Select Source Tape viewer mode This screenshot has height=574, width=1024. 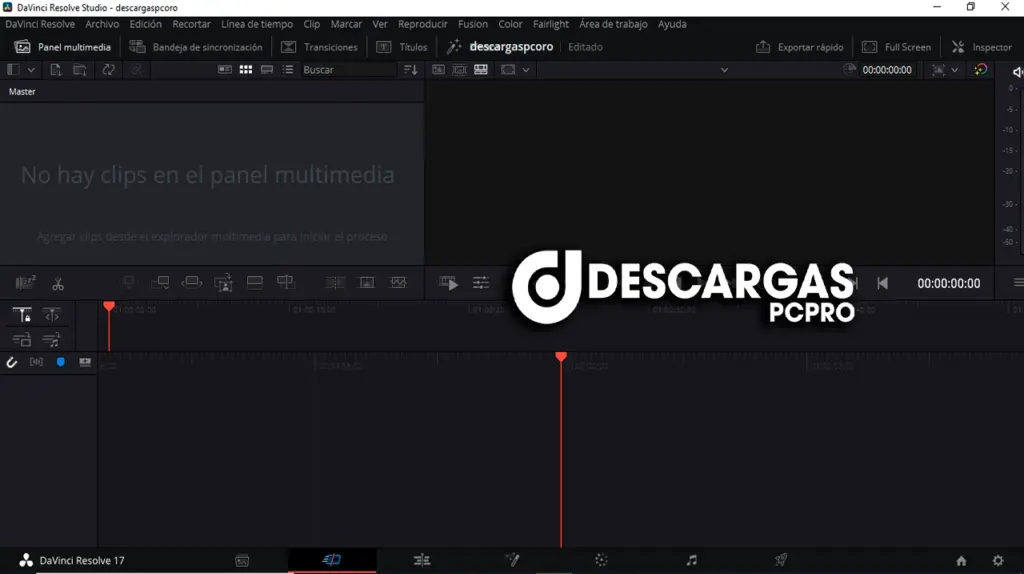460,70
